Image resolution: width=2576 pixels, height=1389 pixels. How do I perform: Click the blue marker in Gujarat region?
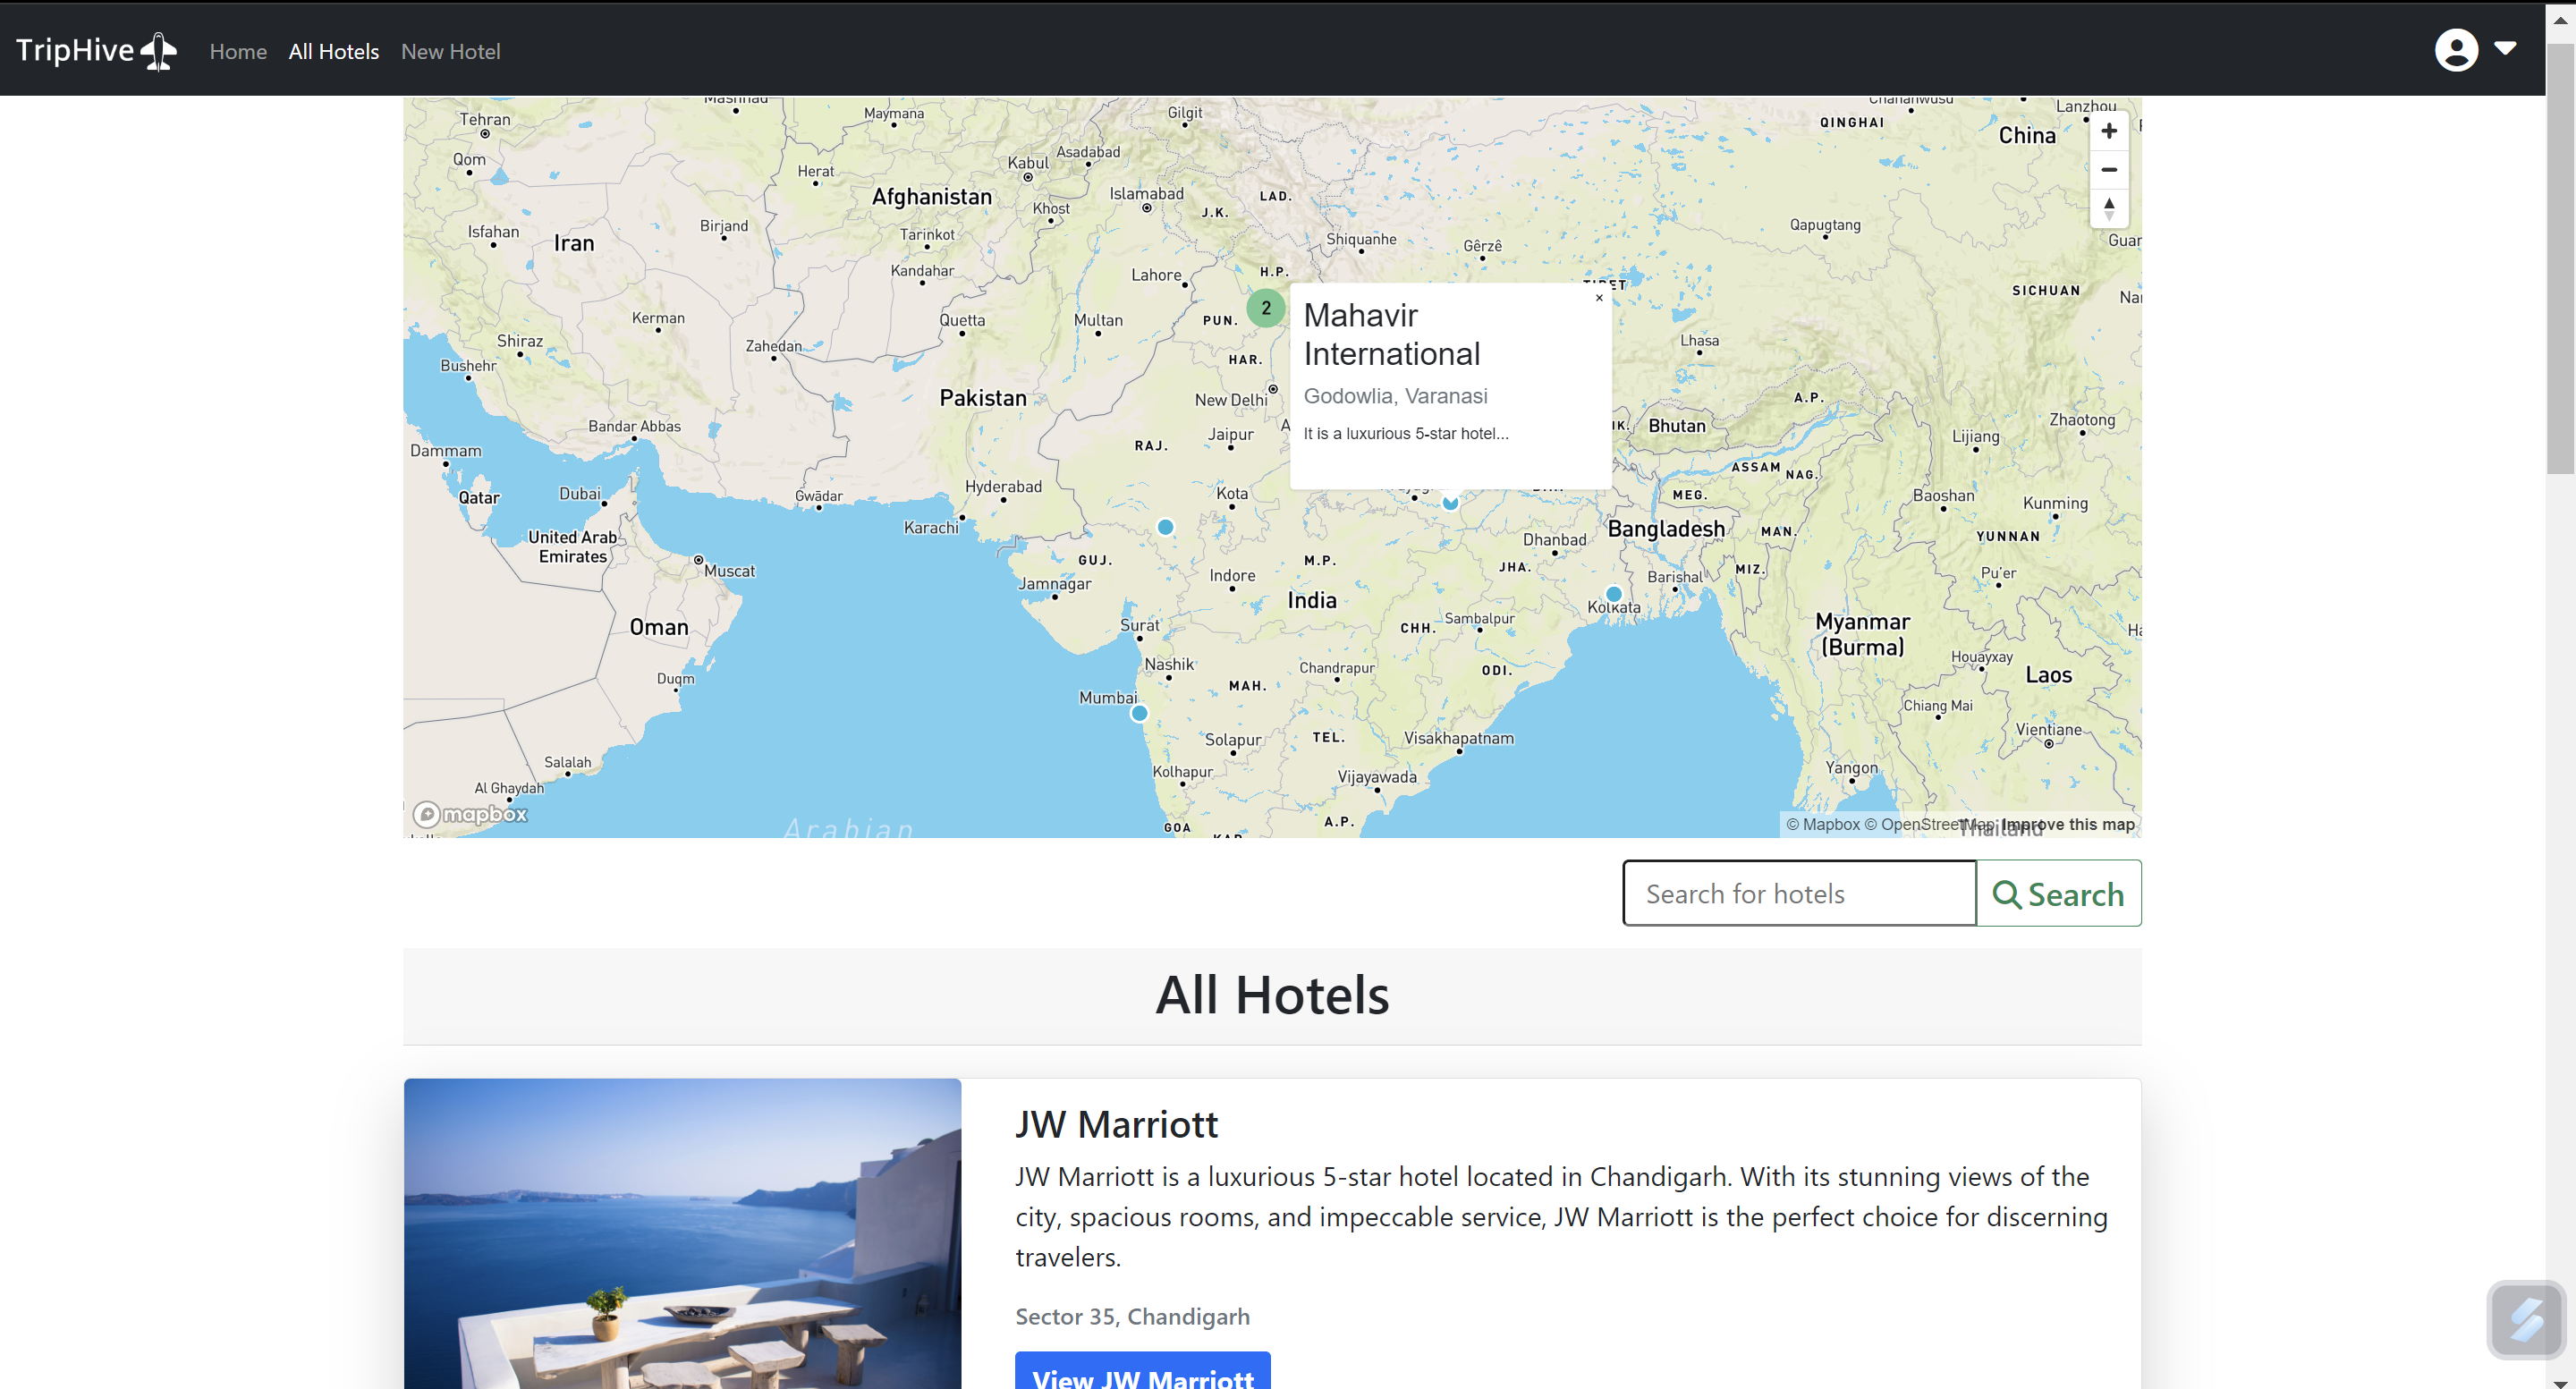coord(1165,527)
